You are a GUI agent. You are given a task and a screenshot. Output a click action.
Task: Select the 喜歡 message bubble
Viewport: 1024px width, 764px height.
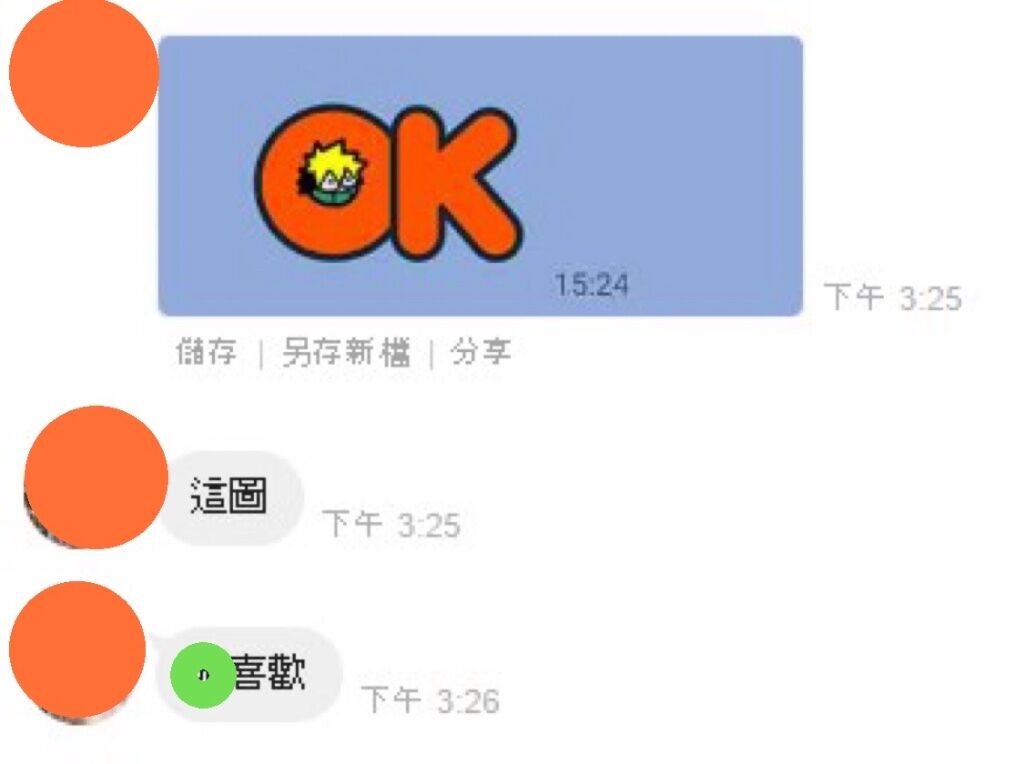(249, 674)
